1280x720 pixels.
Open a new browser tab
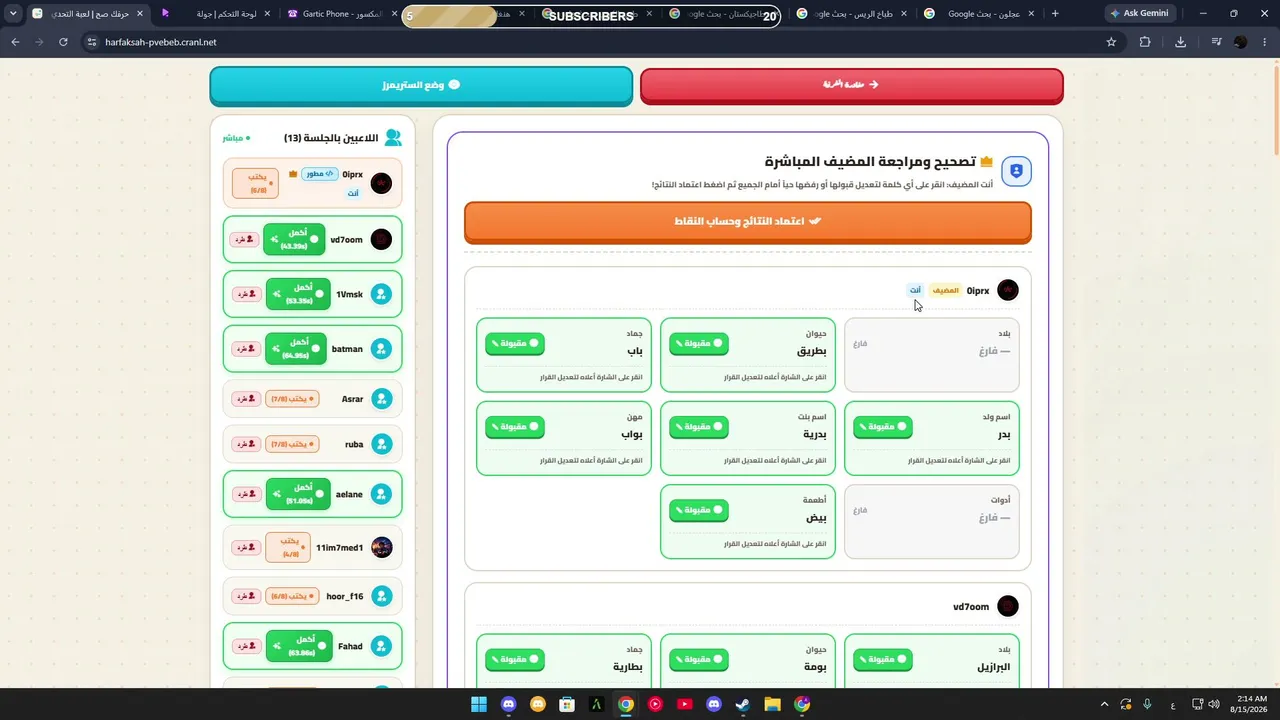1055,14
